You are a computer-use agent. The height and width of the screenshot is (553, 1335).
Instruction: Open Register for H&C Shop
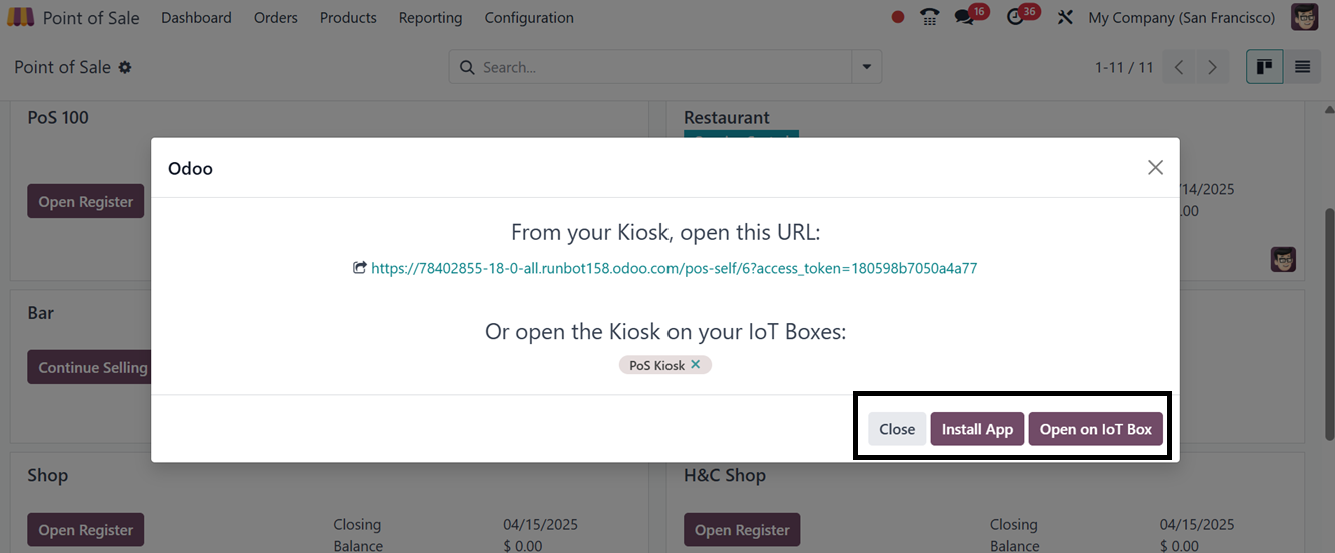(743, 530)
